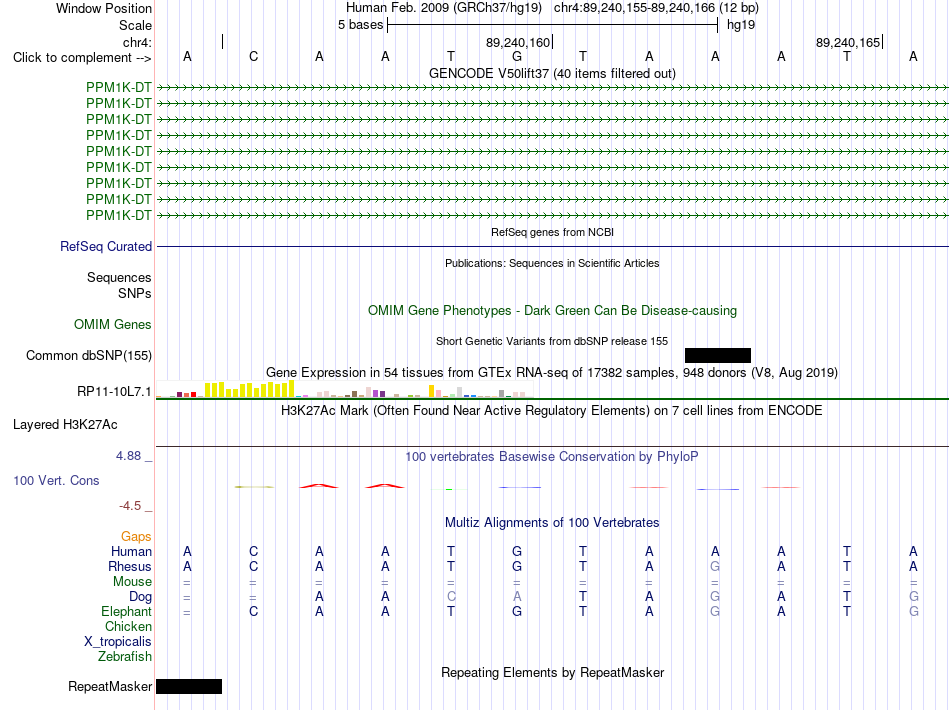The image size is (950, 710).
Task: Click the 'Sequences' track label
Action: coord(119,277)
